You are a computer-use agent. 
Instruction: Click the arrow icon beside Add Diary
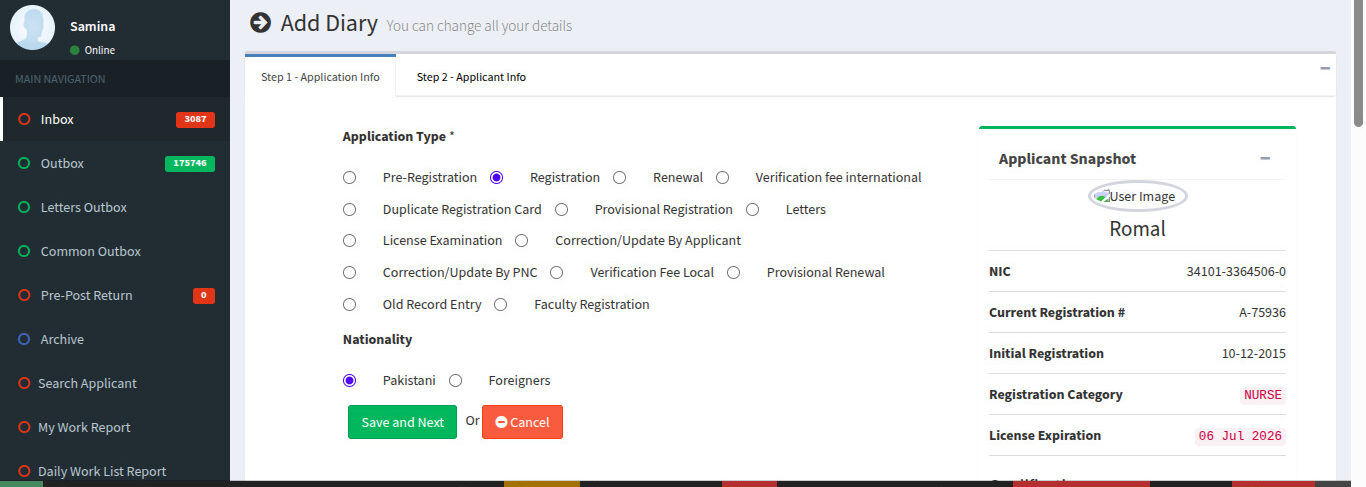click(260, 23)
